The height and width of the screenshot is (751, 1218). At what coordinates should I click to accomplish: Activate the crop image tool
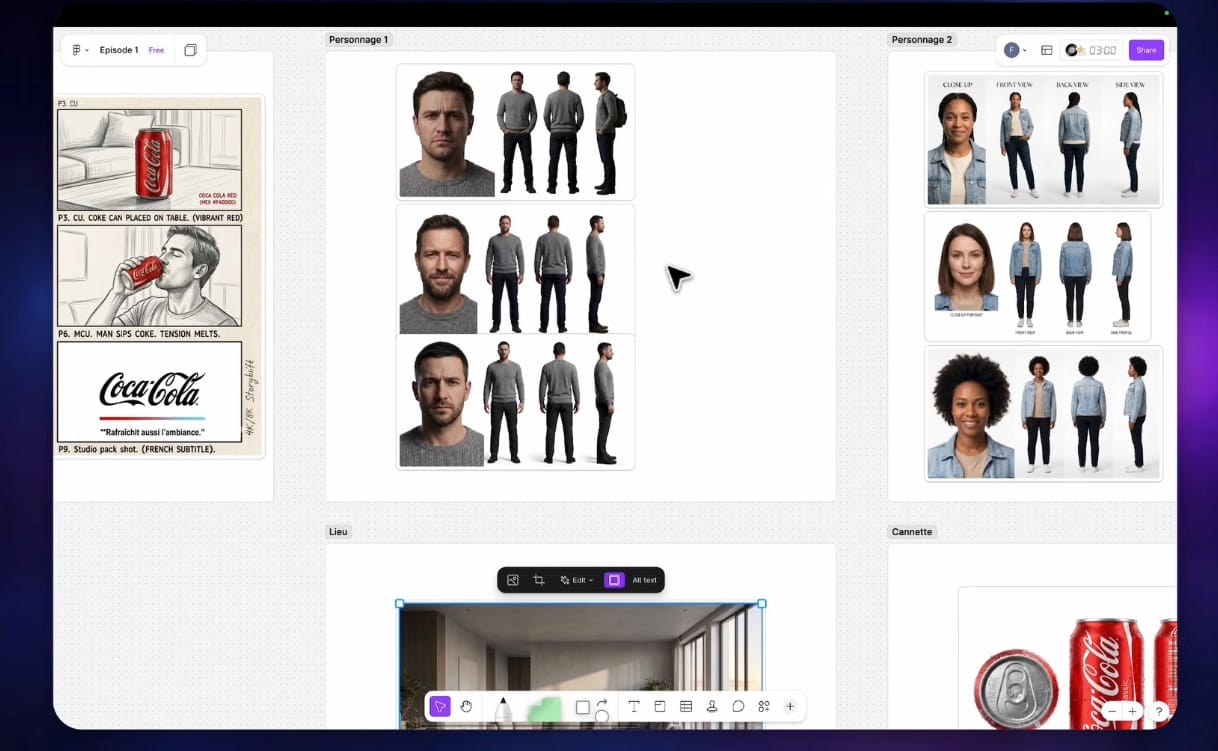[539, 580]
